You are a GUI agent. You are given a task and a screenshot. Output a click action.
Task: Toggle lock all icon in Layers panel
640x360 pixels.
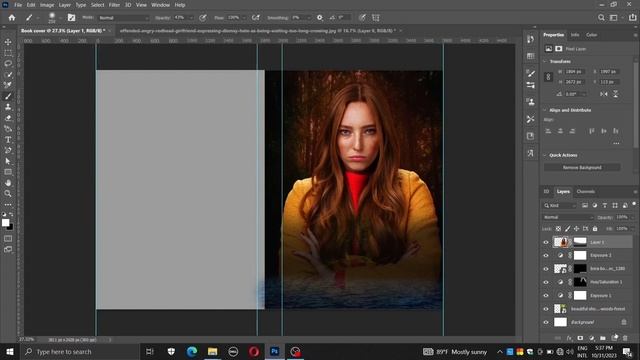tap(595, 229)
